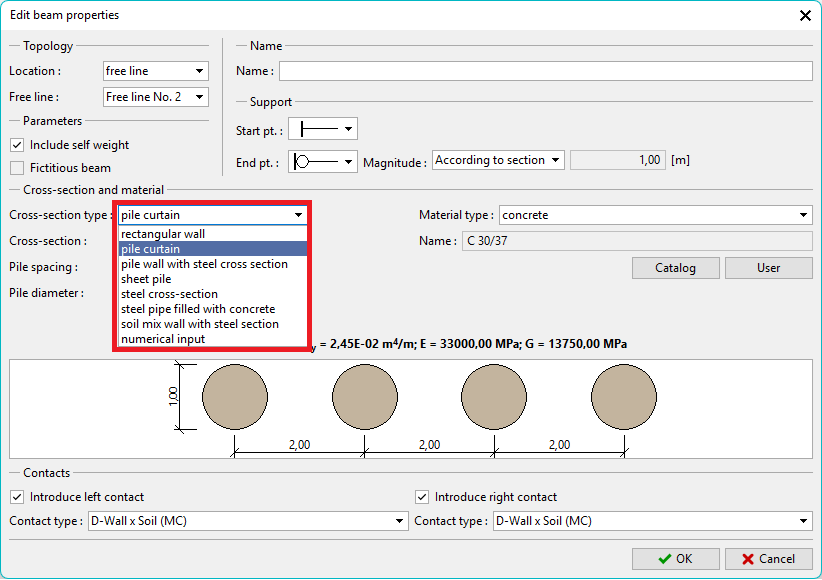
Task: Close the Edit beam properties dialog
Action: click(805, 15)
